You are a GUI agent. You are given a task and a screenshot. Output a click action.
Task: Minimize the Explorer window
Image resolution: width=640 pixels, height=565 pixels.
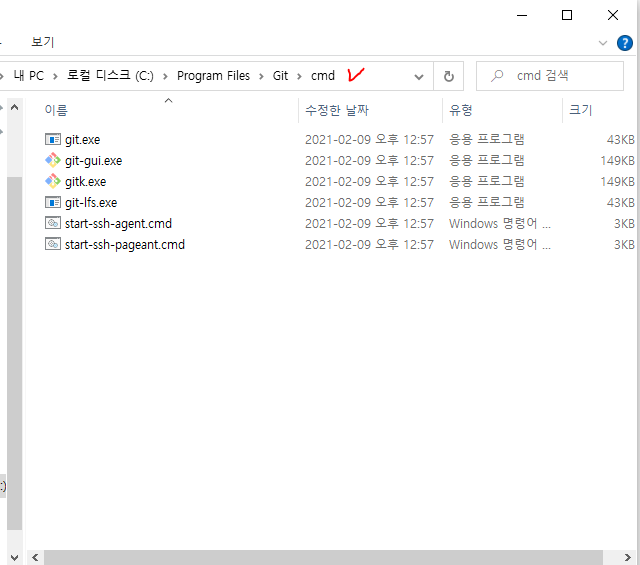(522, 16)
